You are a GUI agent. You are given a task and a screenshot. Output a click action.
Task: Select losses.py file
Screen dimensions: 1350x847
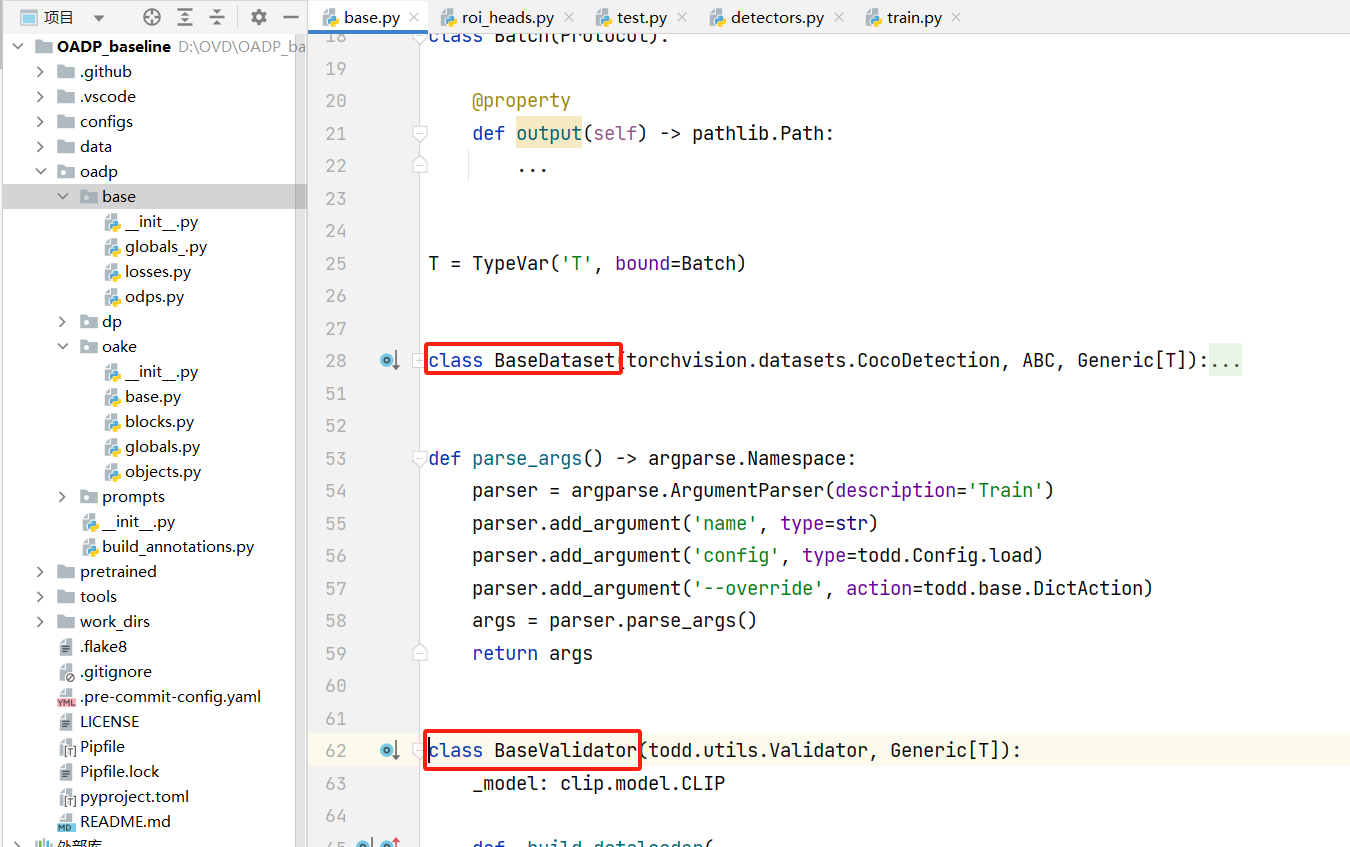(x=158, y=272)
